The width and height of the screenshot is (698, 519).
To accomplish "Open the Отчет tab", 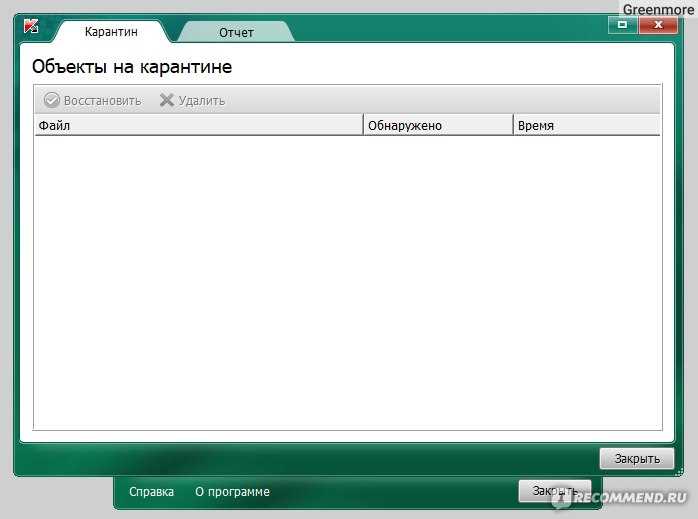I will tap(236, 32).
